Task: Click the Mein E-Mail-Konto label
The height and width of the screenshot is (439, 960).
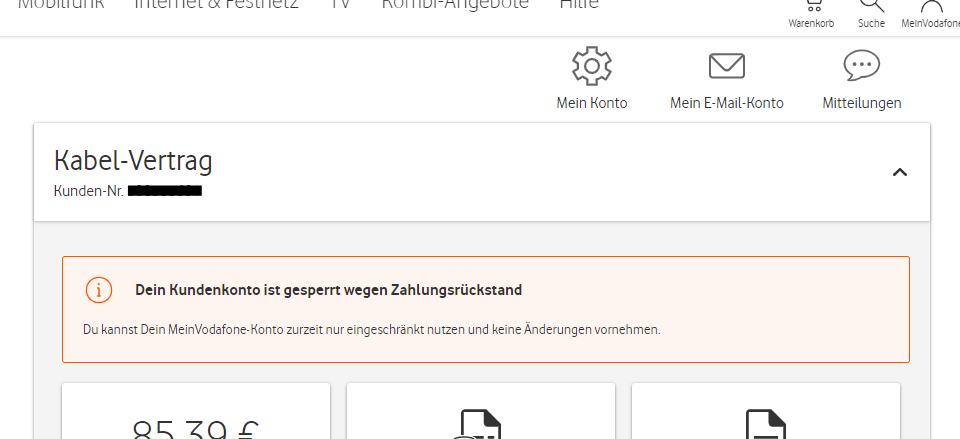Action: 727,103
